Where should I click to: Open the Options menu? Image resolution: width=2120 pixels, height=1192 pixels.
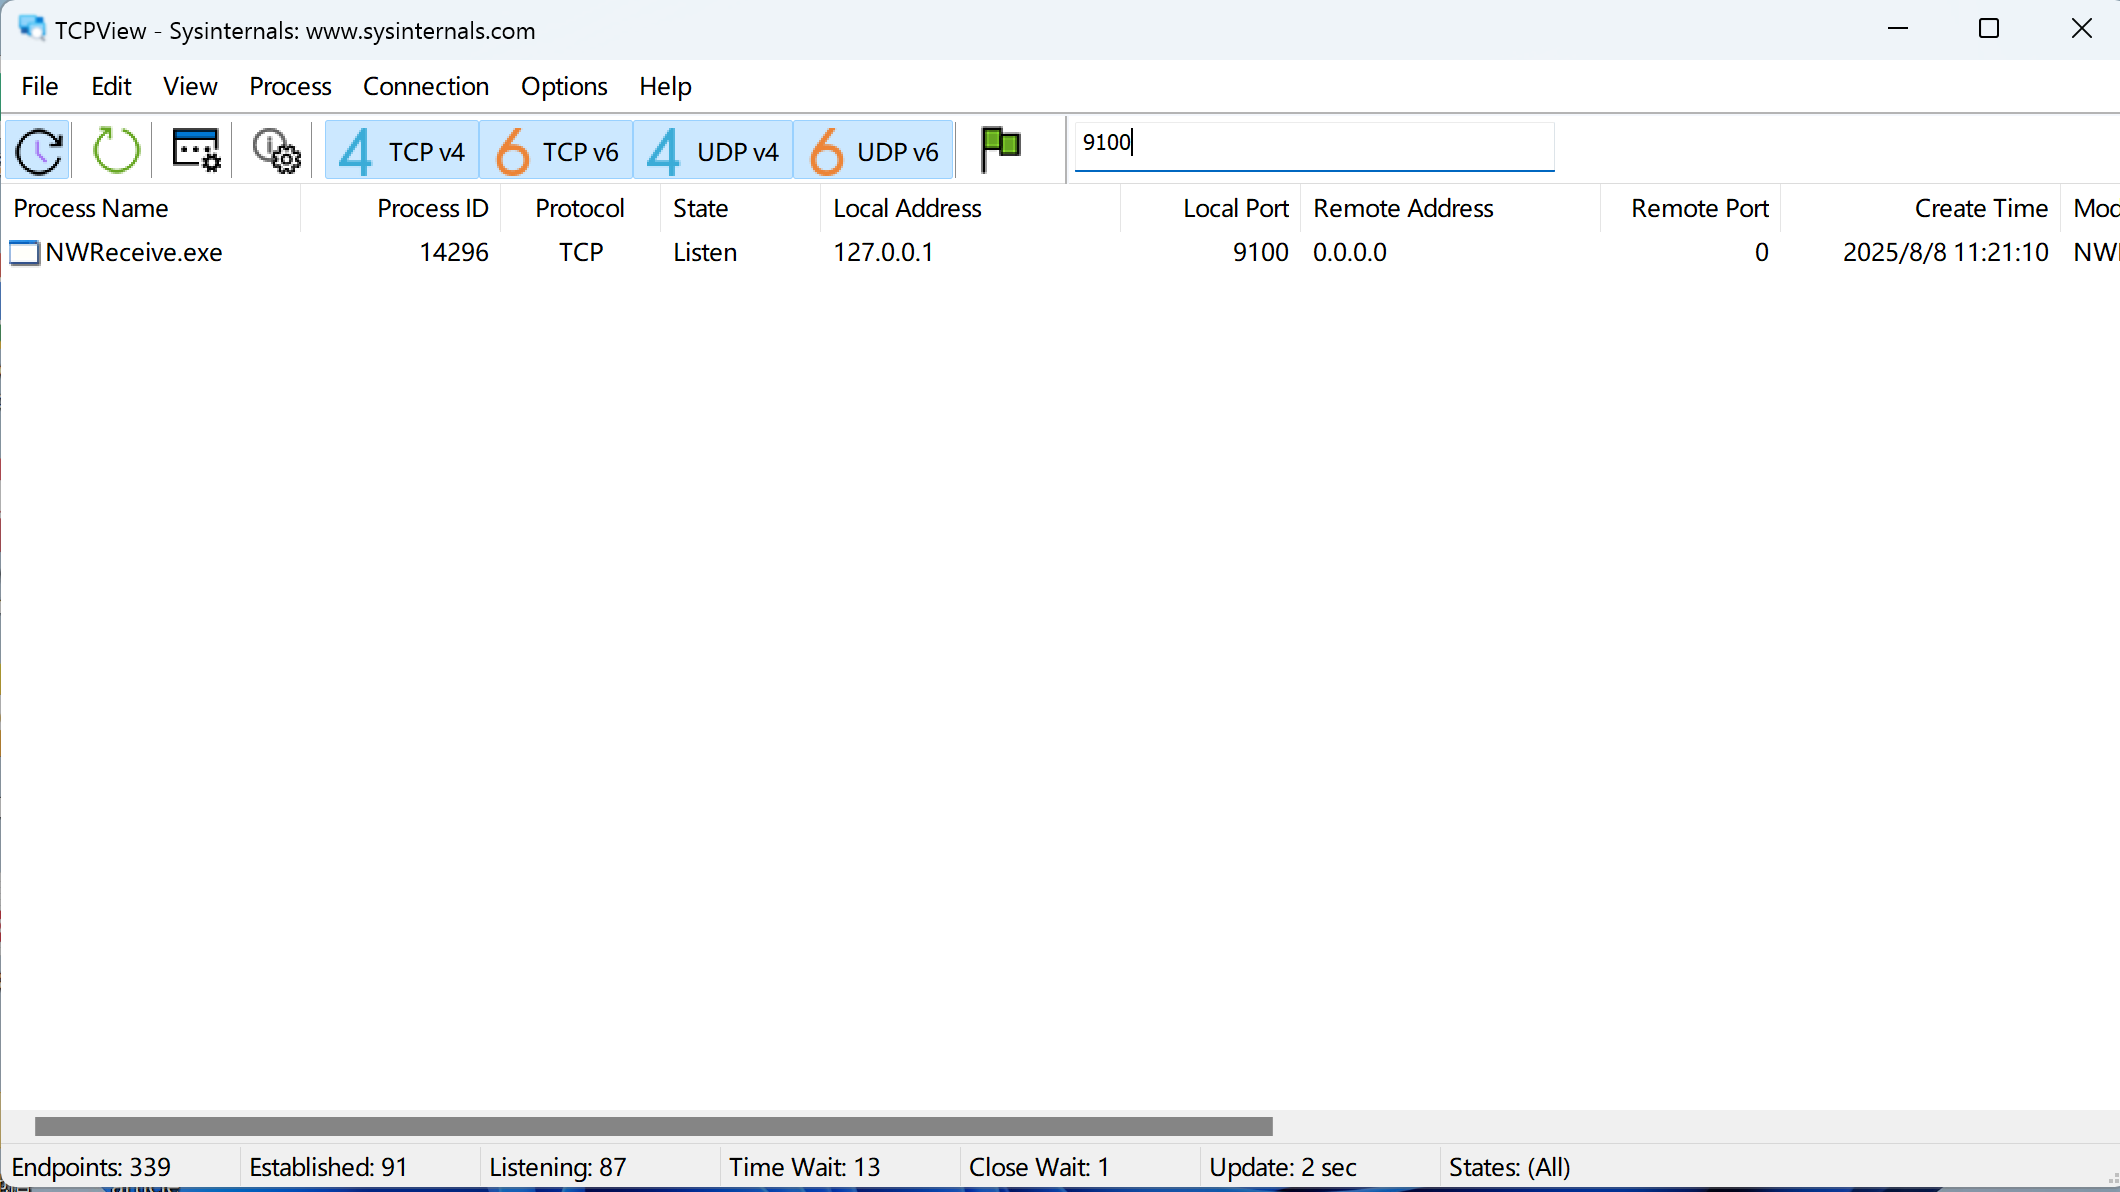pyautogui.click(x=563, y=87)
